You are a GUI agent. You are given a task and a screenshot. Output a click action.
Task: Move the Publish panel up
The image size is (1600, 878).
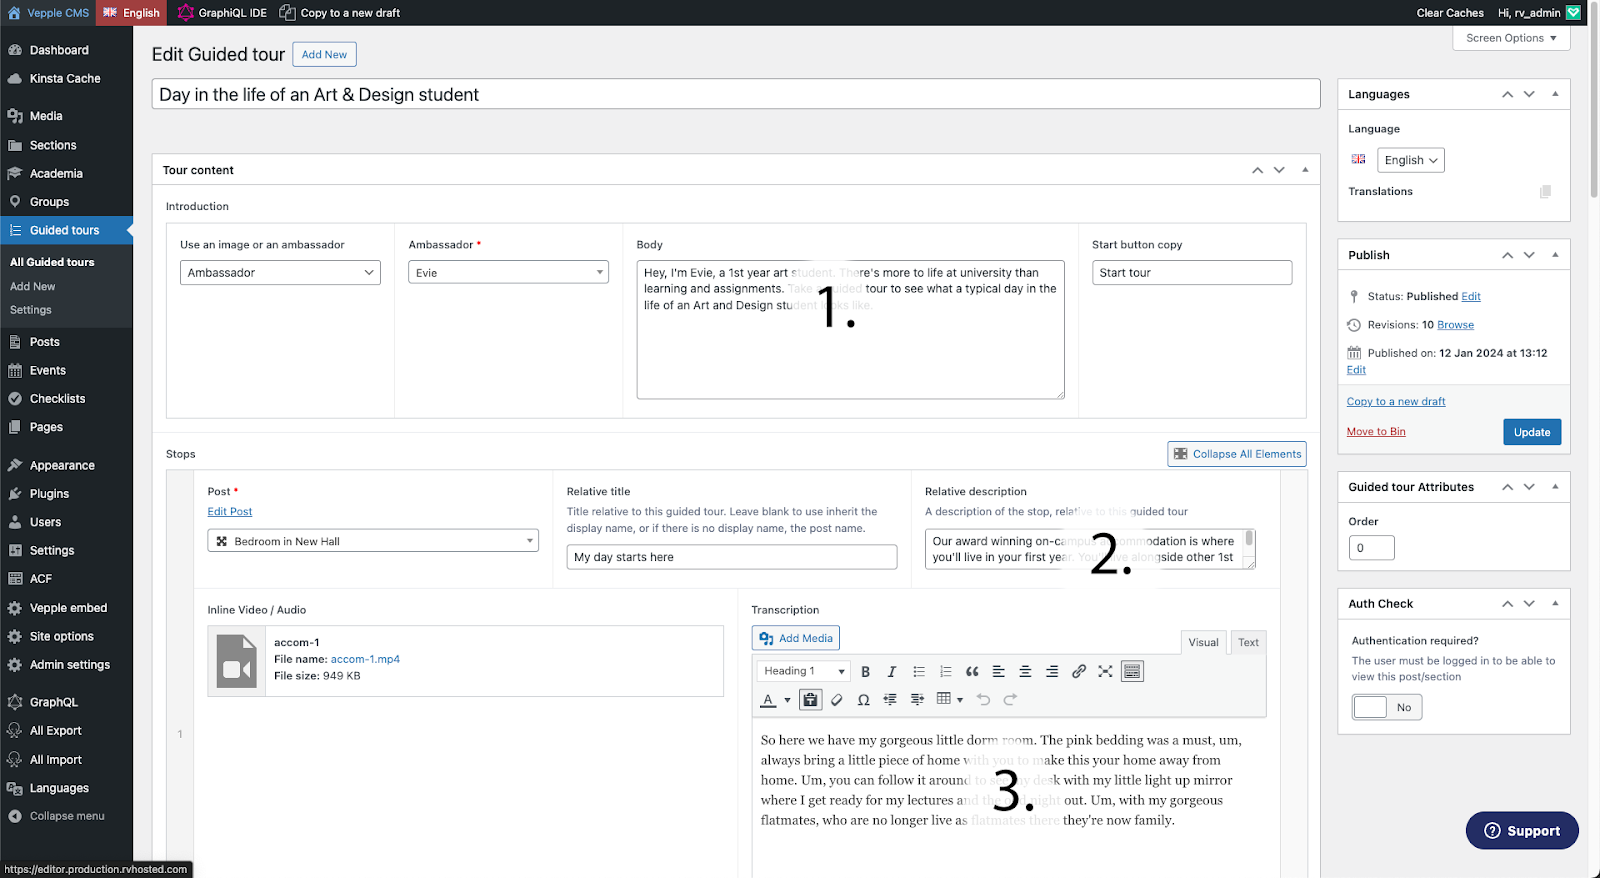[x=1507, y=255]
